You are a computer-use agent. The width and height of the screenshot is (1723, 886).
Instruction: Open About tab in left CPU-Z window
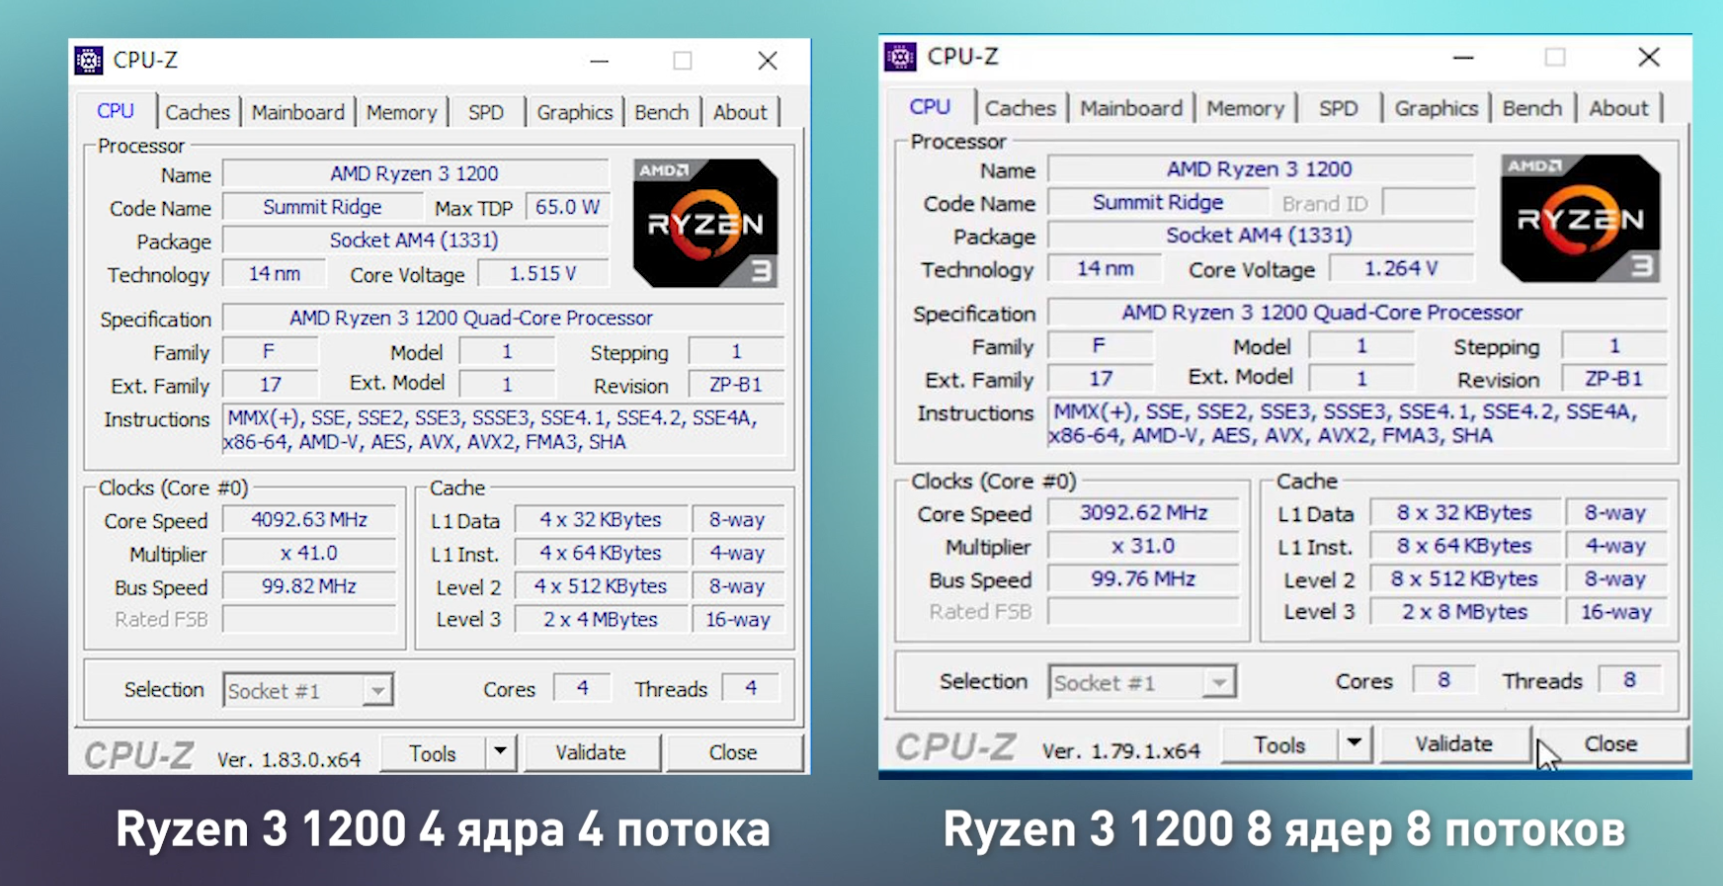point(739,112)
